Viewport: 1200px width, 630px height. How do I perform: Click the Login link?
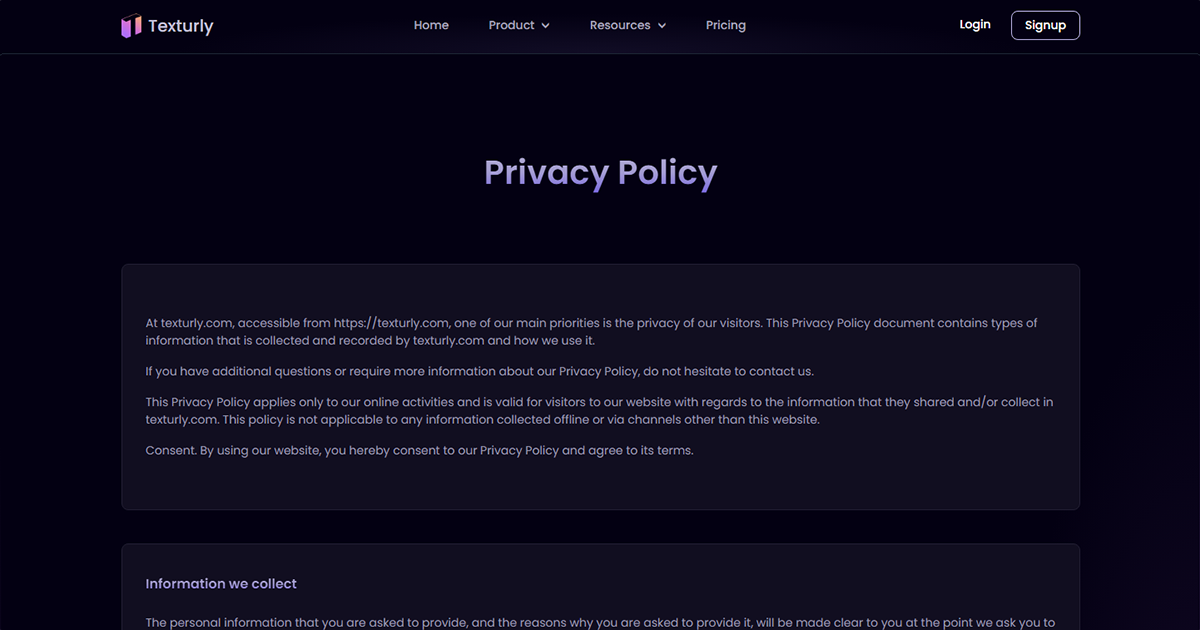coord(975,24)
